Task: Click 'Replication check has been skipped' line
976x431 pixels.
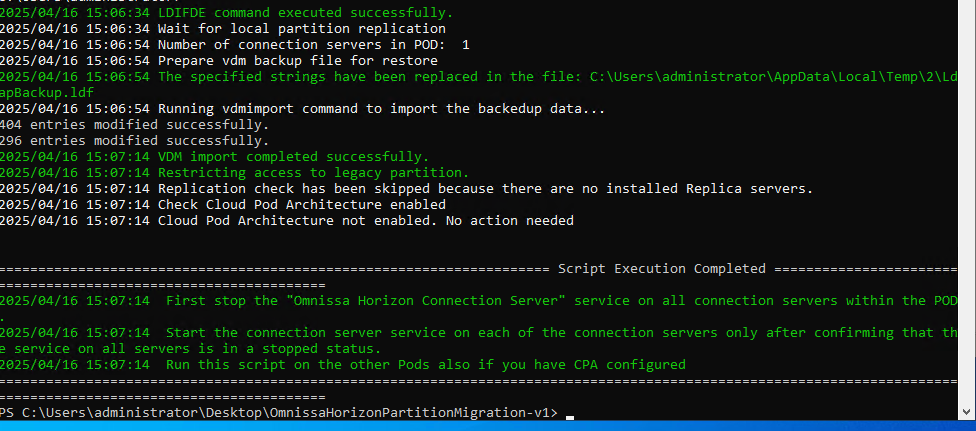Action: 406,189
